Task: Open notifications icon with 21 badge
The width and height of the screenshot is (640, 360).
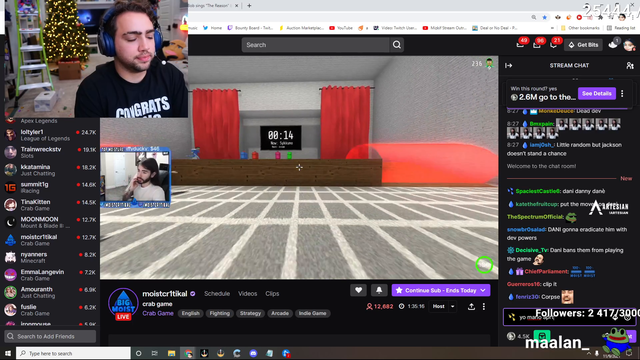Action: pos(553,44)
